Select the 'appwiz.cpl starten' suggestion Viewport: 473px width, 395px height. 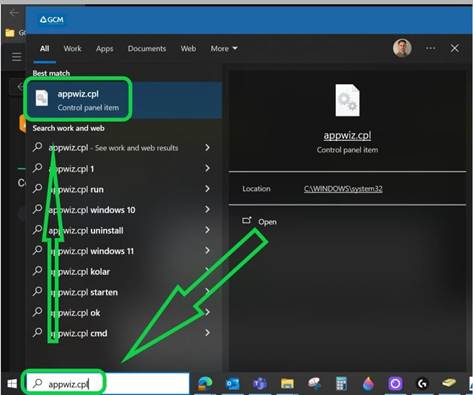pyautogui.click(x=124, y=292)
